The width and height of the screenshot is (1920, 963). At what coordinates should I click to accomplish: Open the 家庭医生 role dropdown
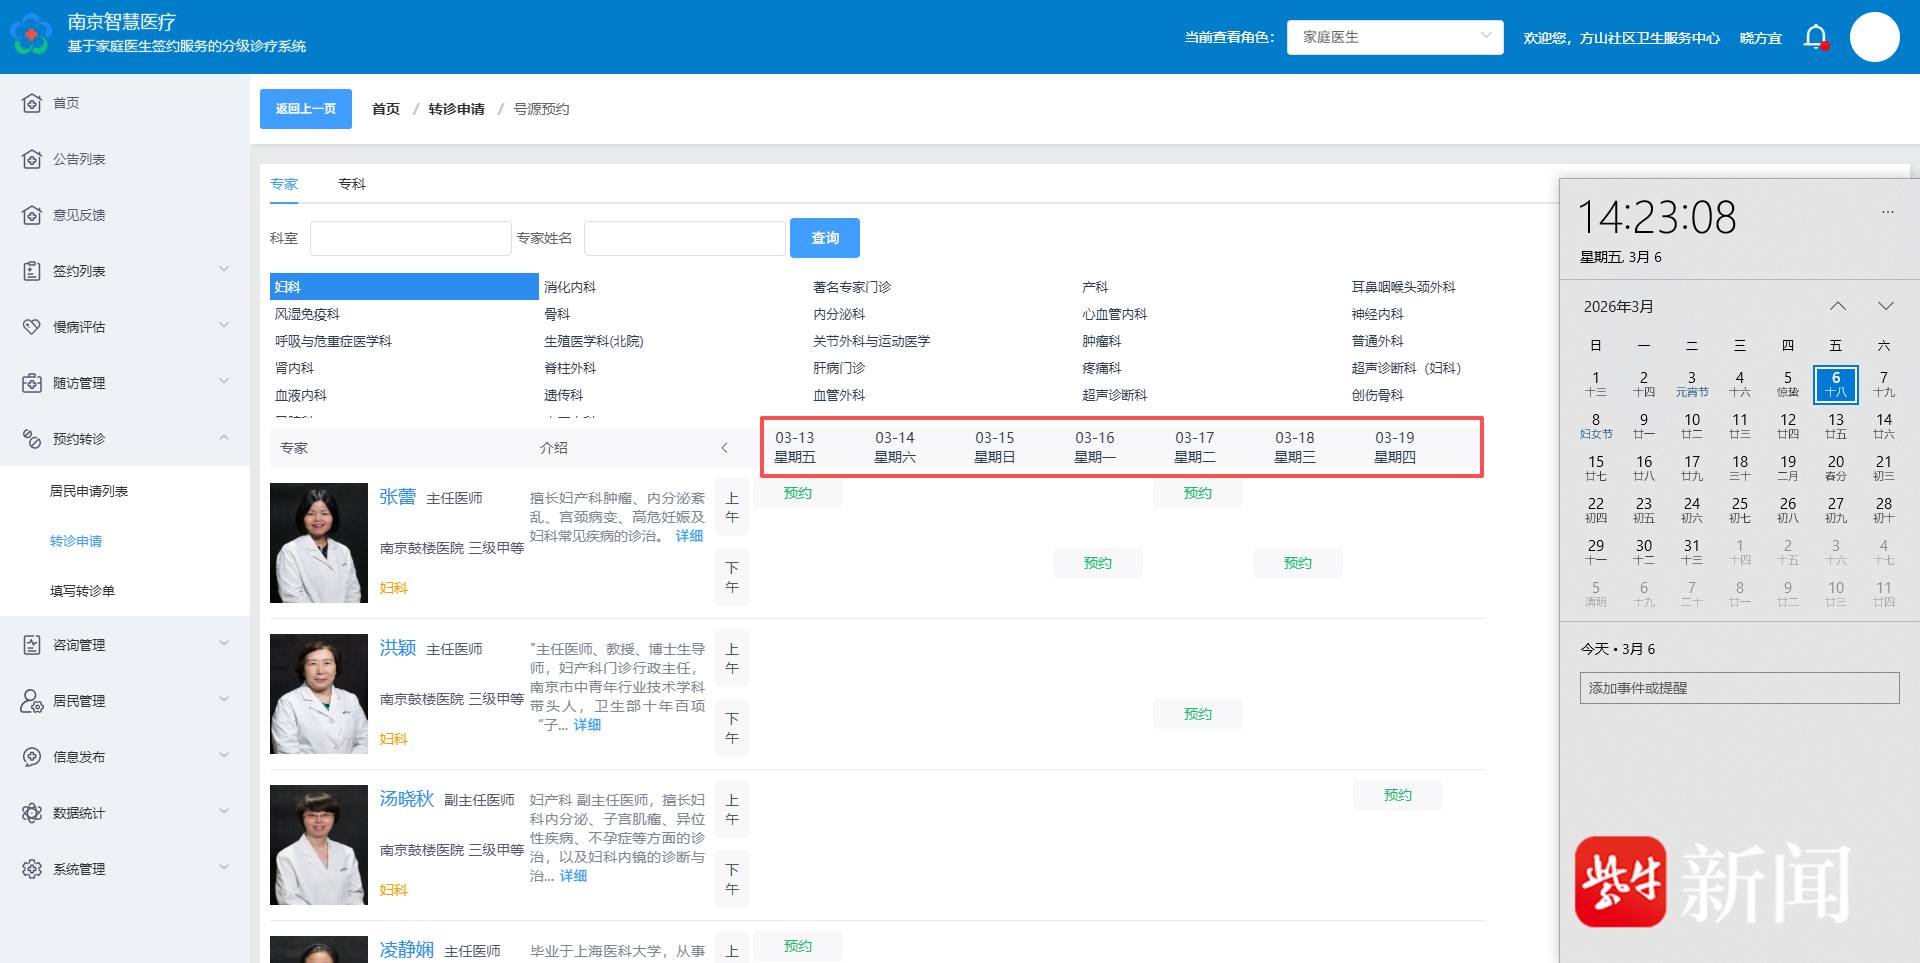pyautogui.click(x=1394, y=37)
